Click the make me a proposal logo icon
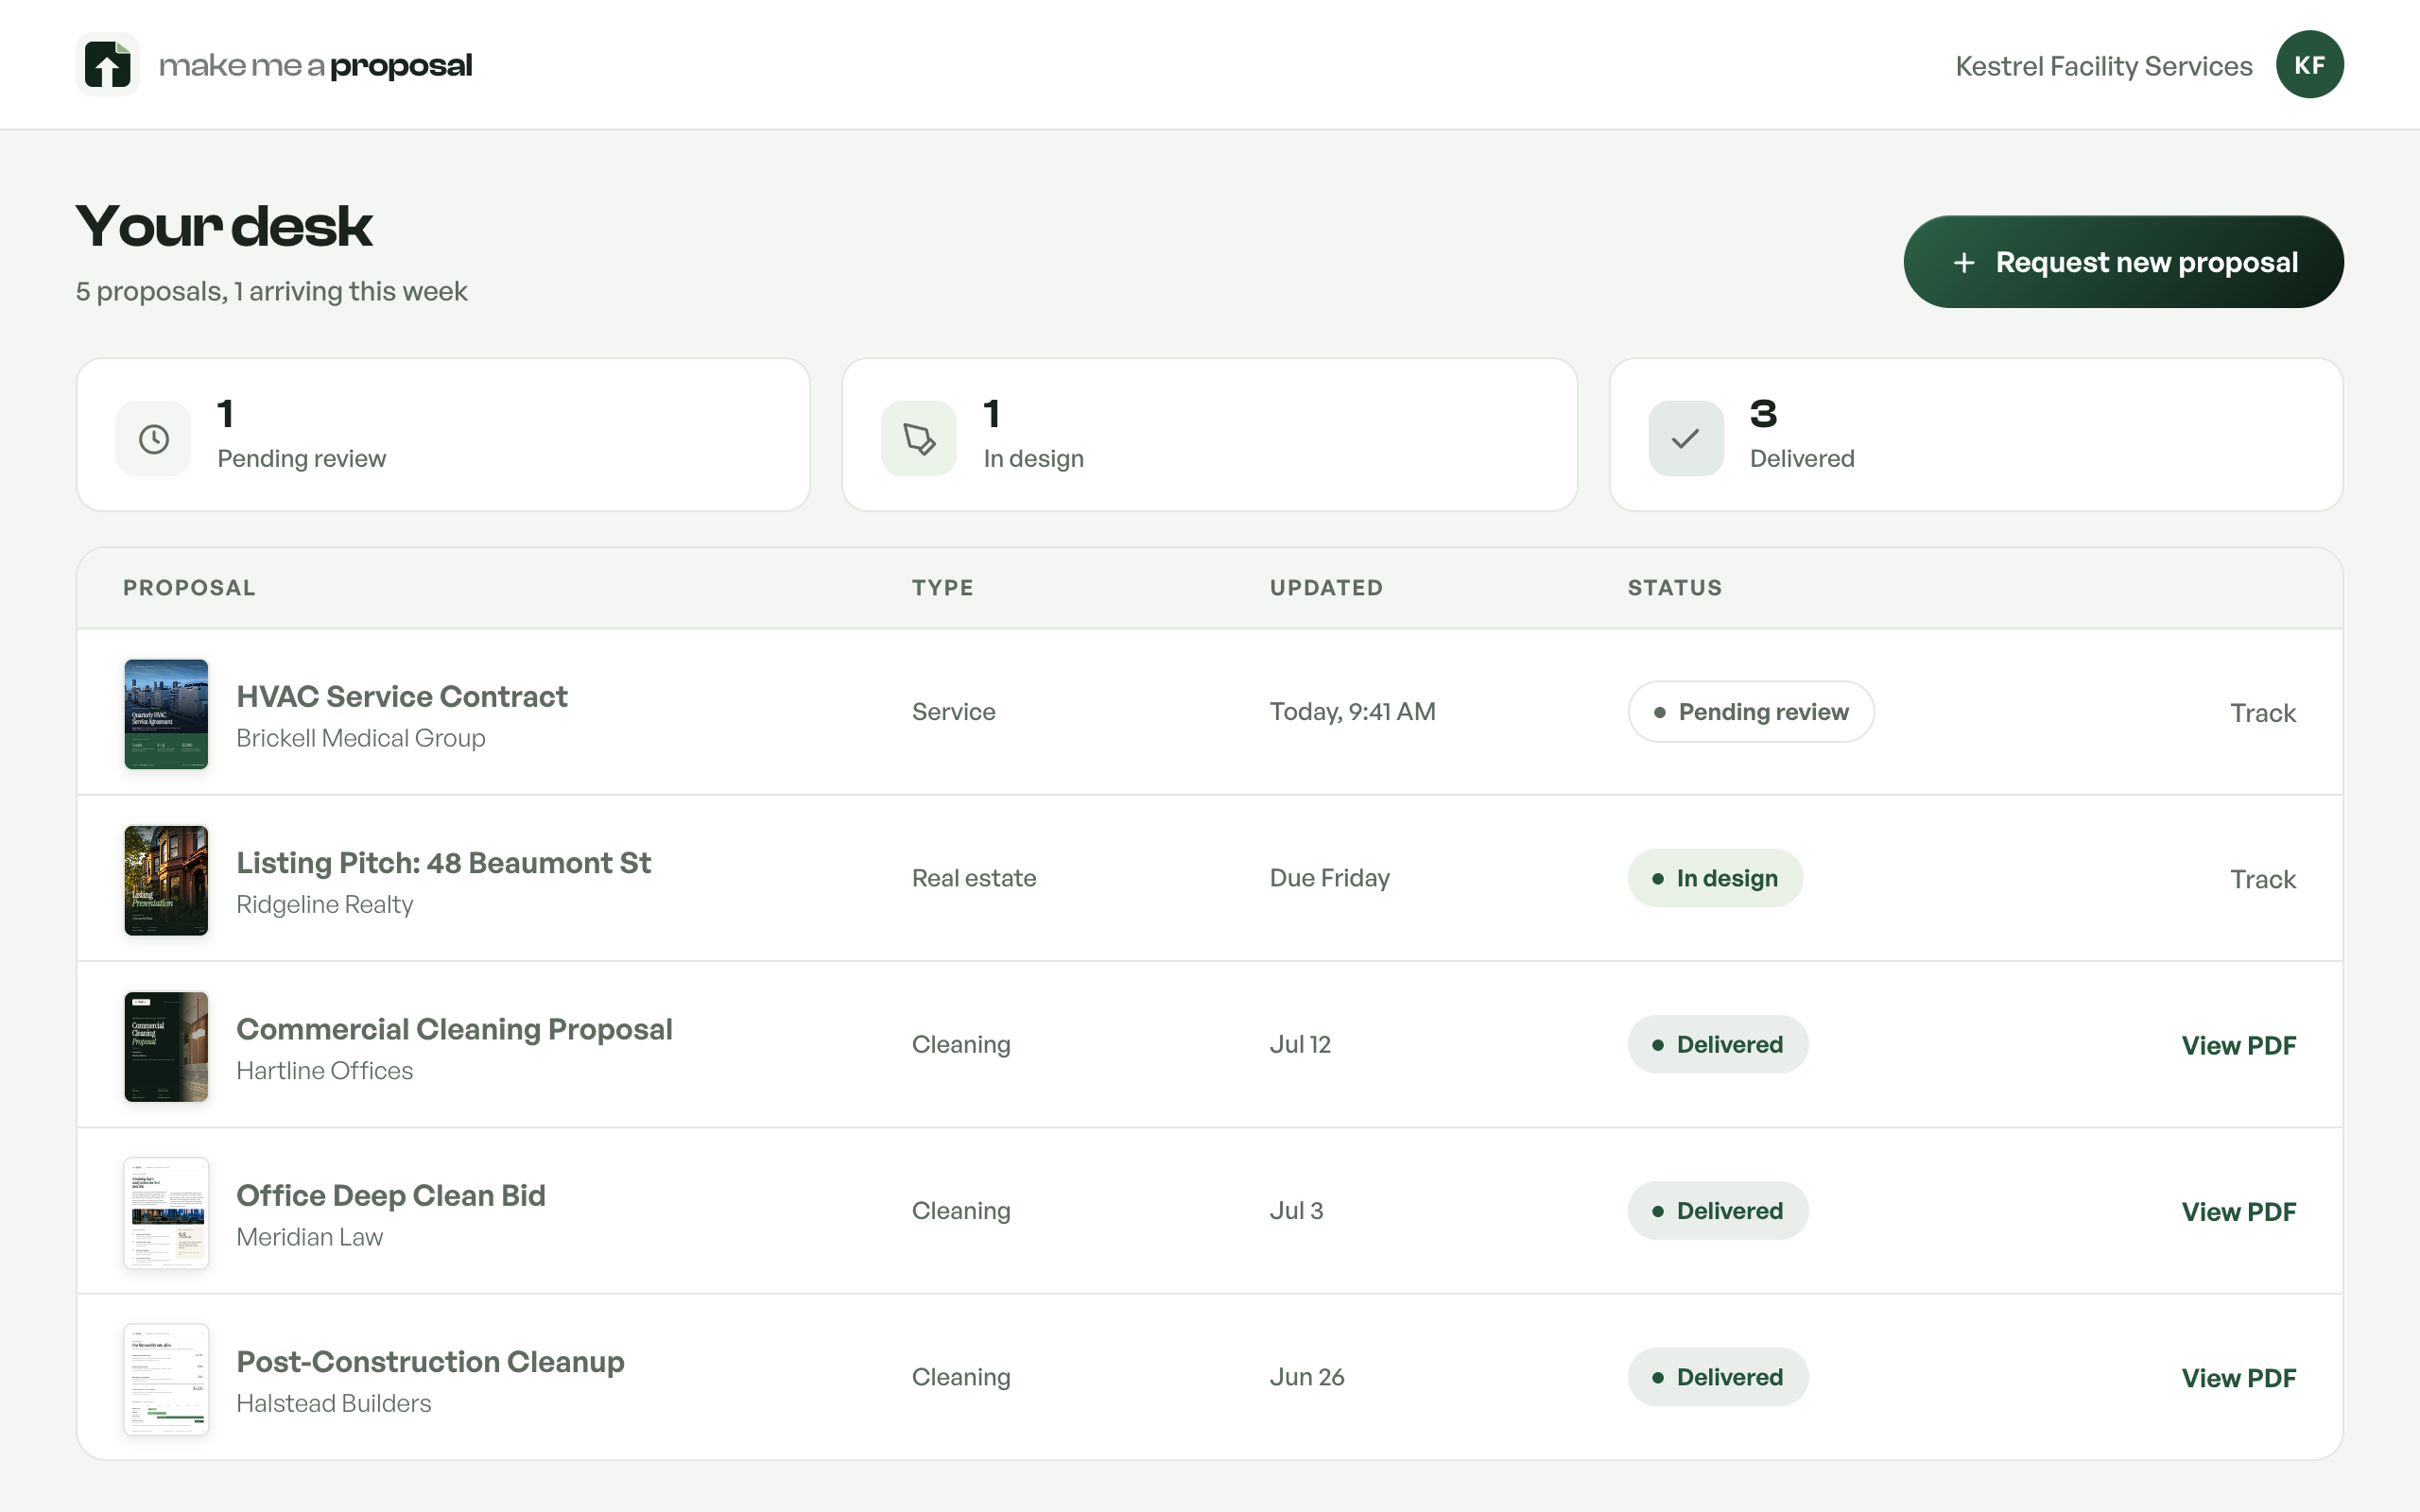The height and width of the screenshot is (1512, 2420). (x=107, y=65)
